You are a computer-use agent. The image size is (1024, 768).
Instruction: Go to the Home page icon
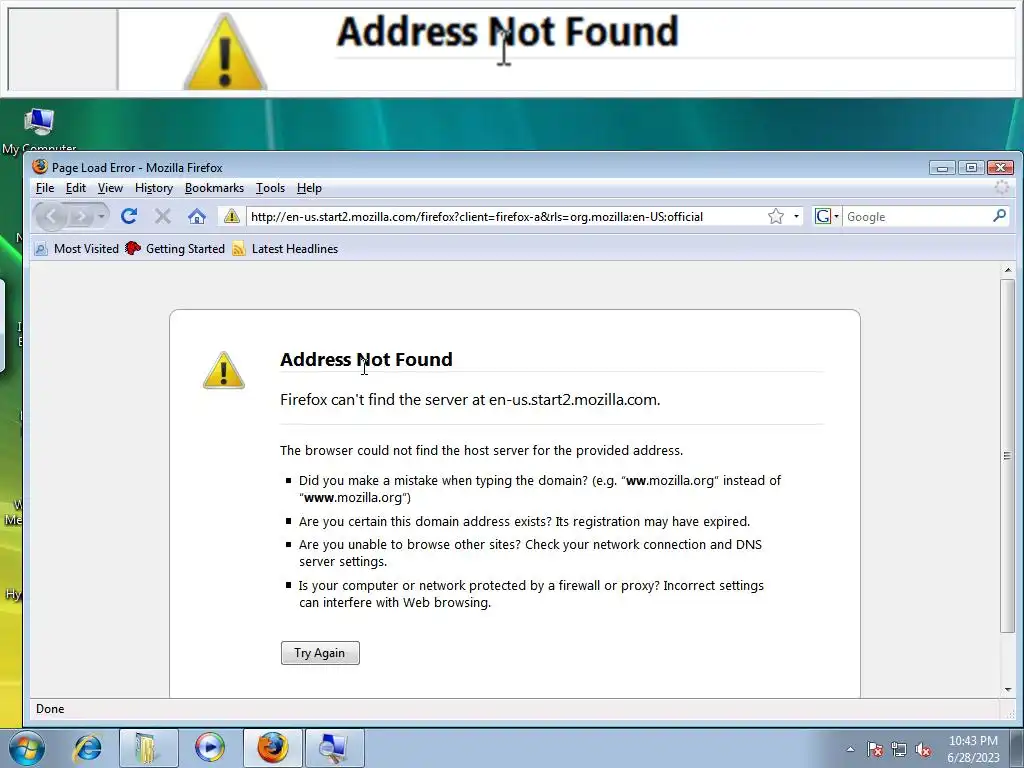(x=197, y=216)
